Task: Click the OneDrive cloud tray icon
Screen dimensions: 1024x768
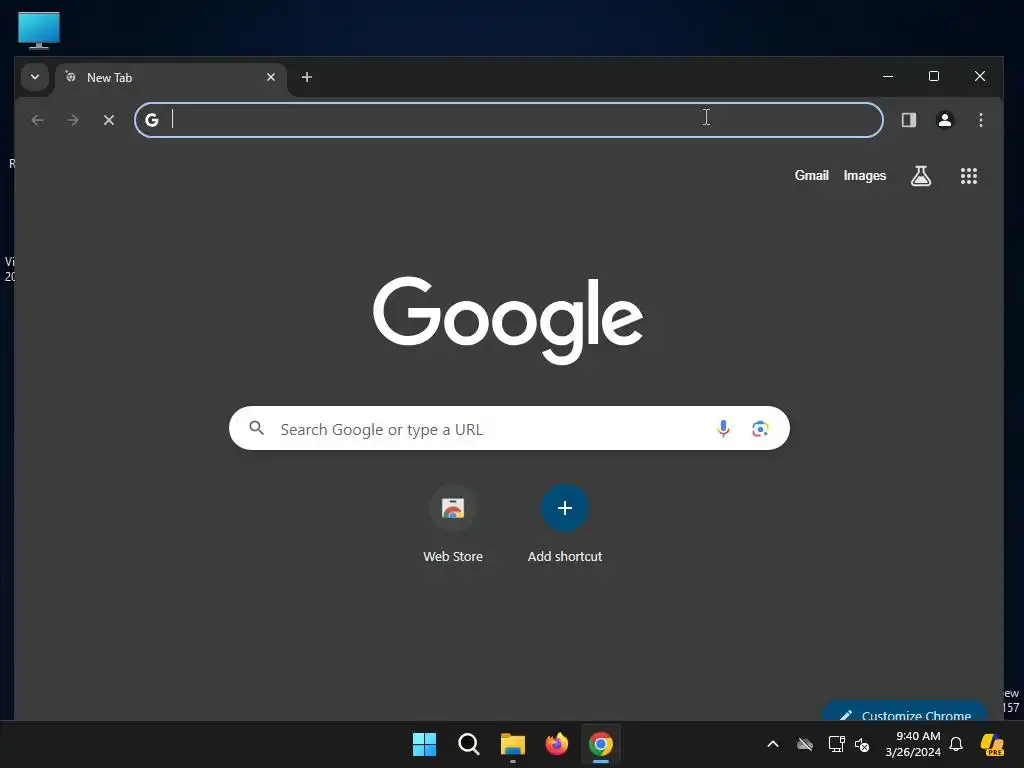Action: coord(805,744)
